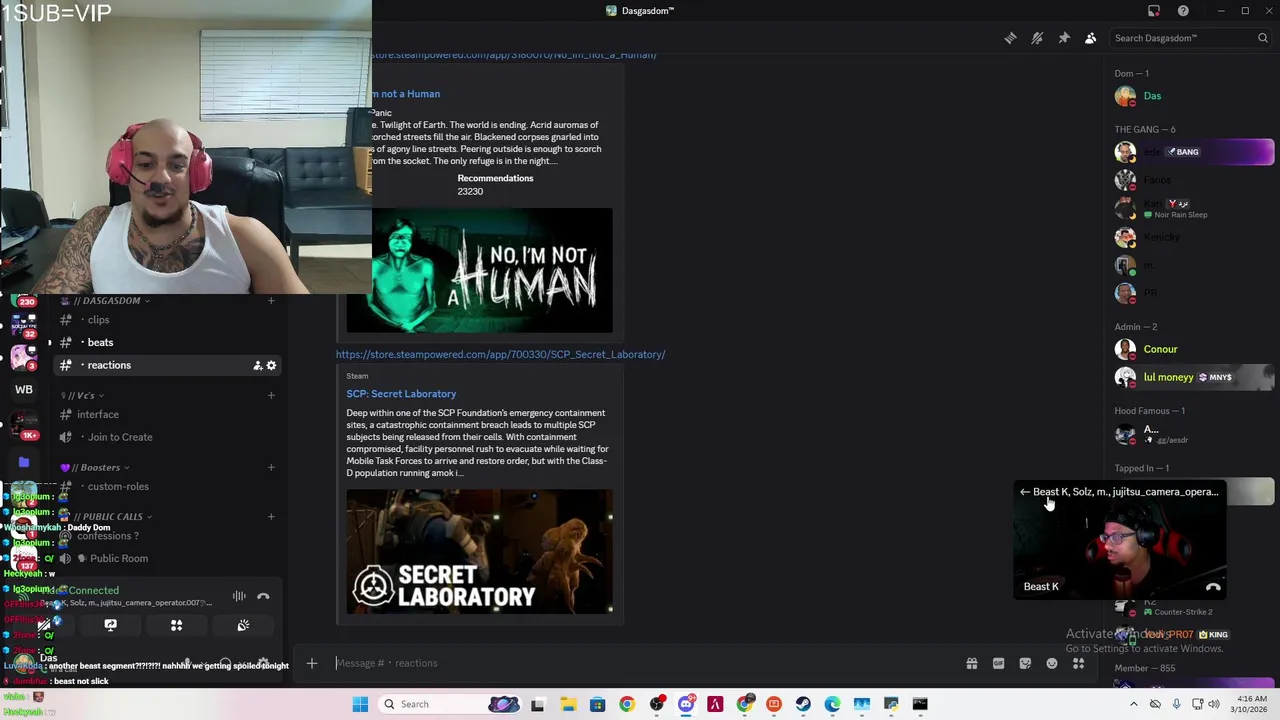Image resolution: width=1280 pixels, height=720 pixels.
Task: Open the Inbox icon in title bar
Action: pos(1154,11)
